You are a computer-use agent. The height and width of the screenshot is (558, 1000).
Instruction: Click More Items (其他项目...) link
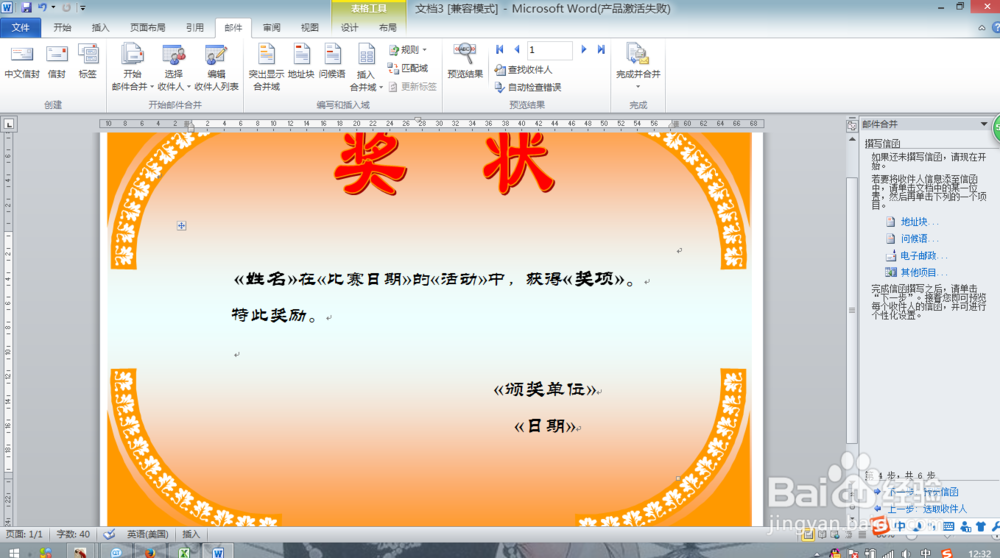923,272
